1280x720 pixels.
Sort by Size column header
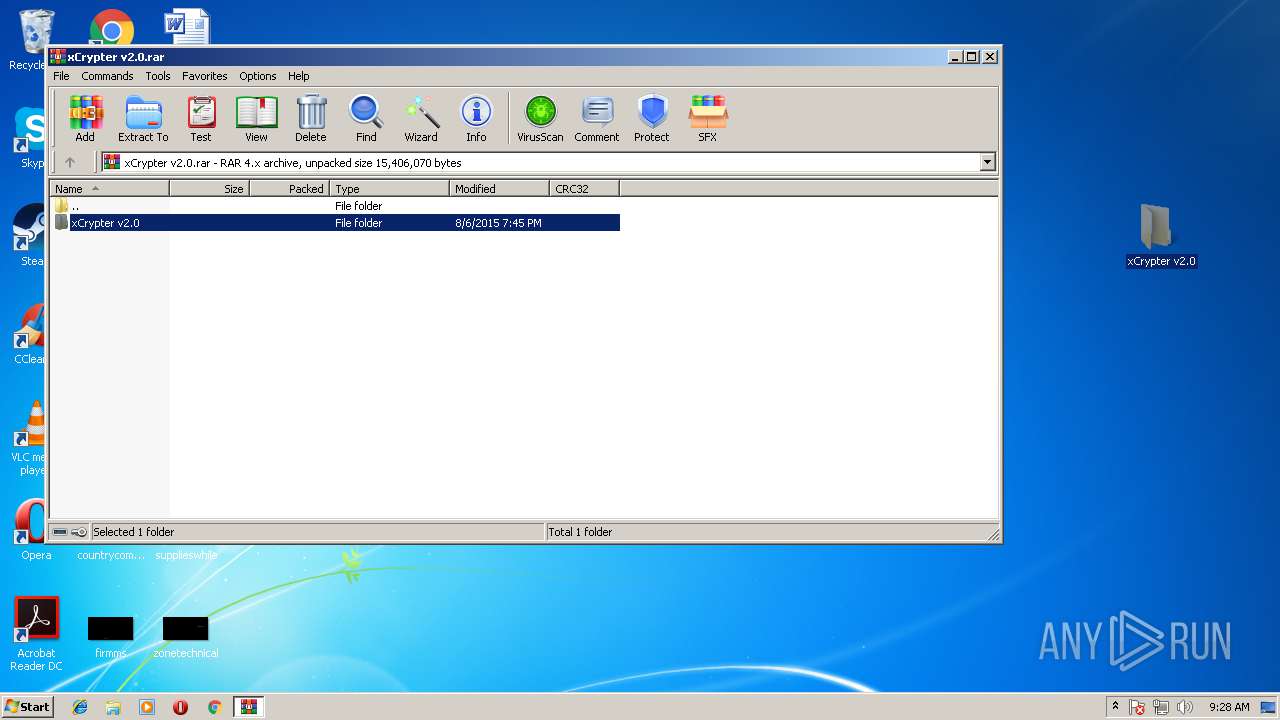tap(209, 188)
